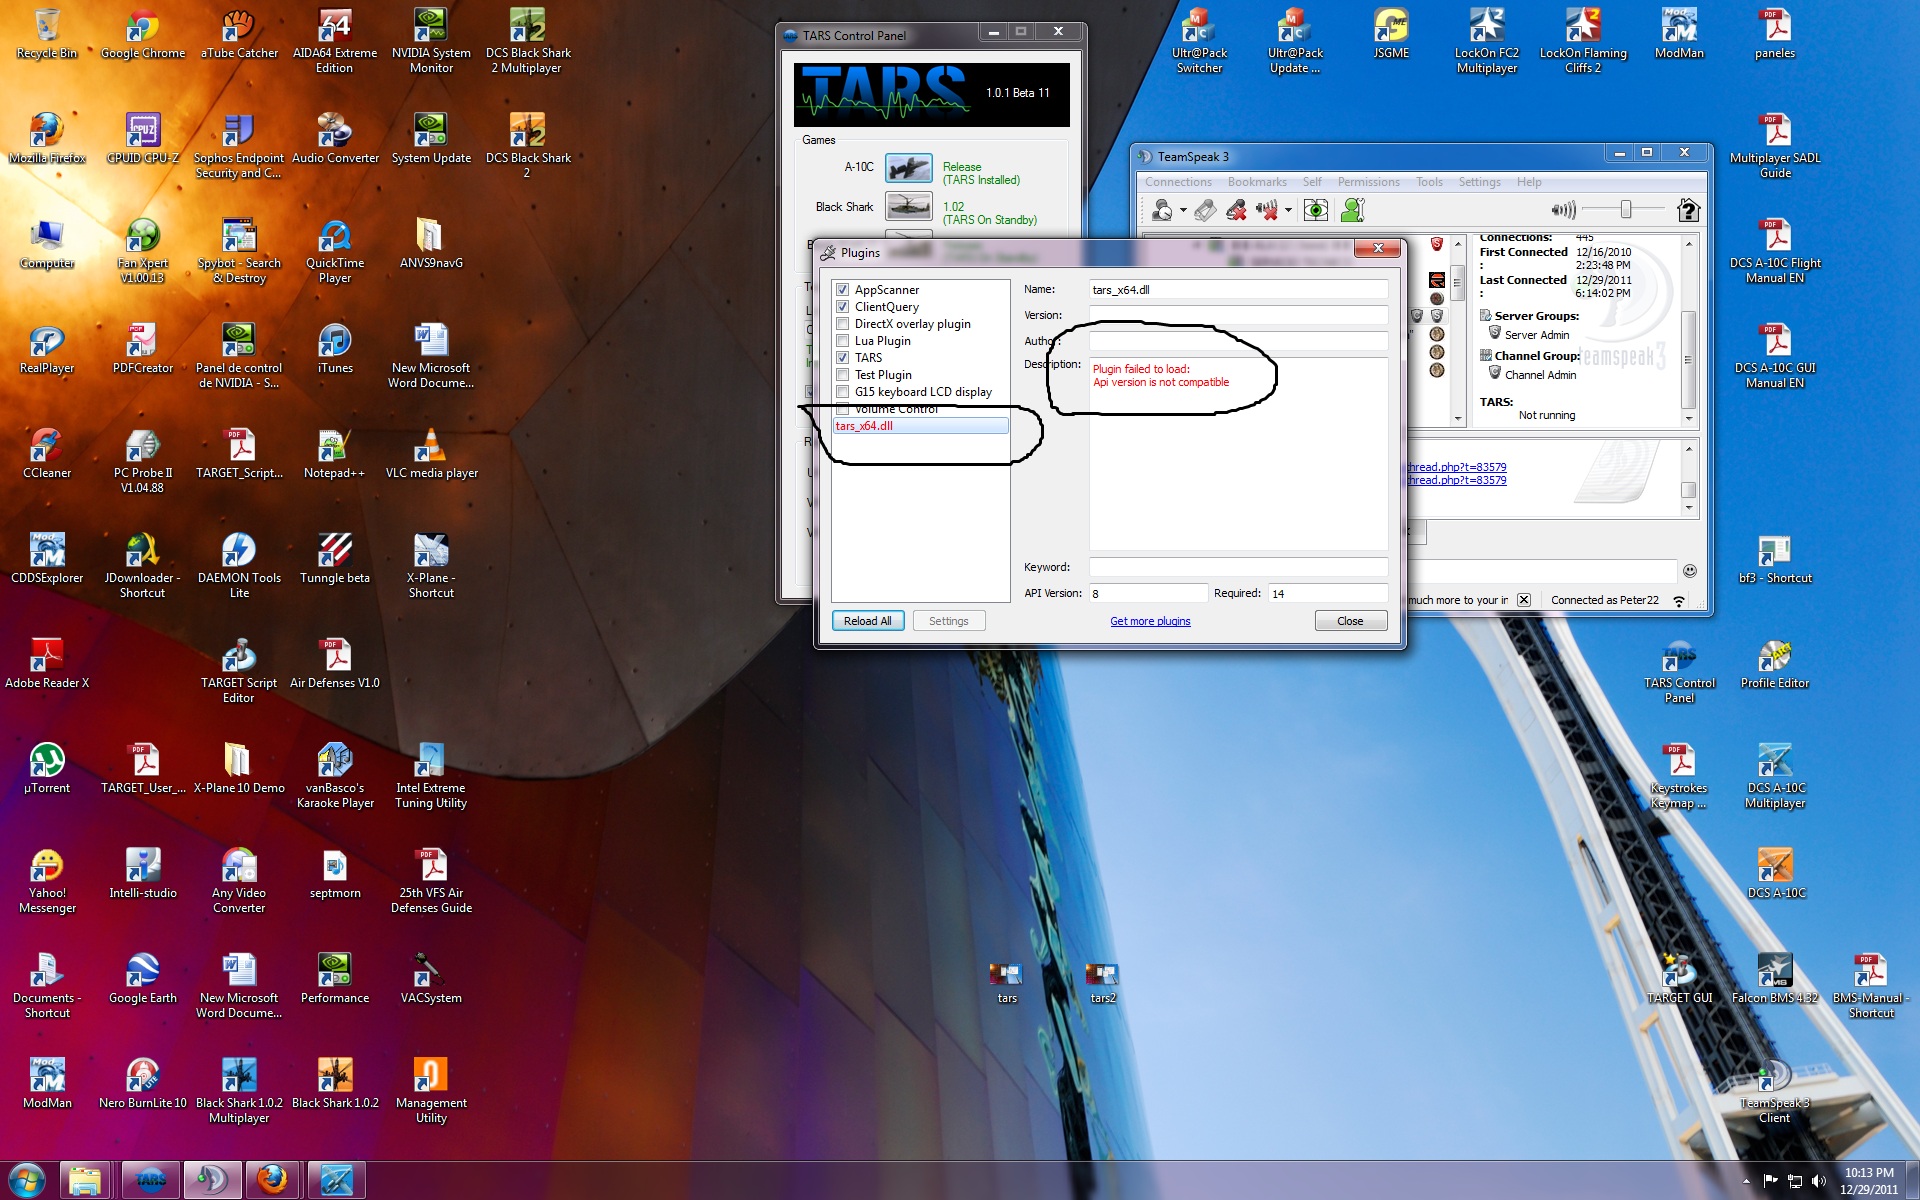Open Notepad++ desktop shortcut

[334, 454]
